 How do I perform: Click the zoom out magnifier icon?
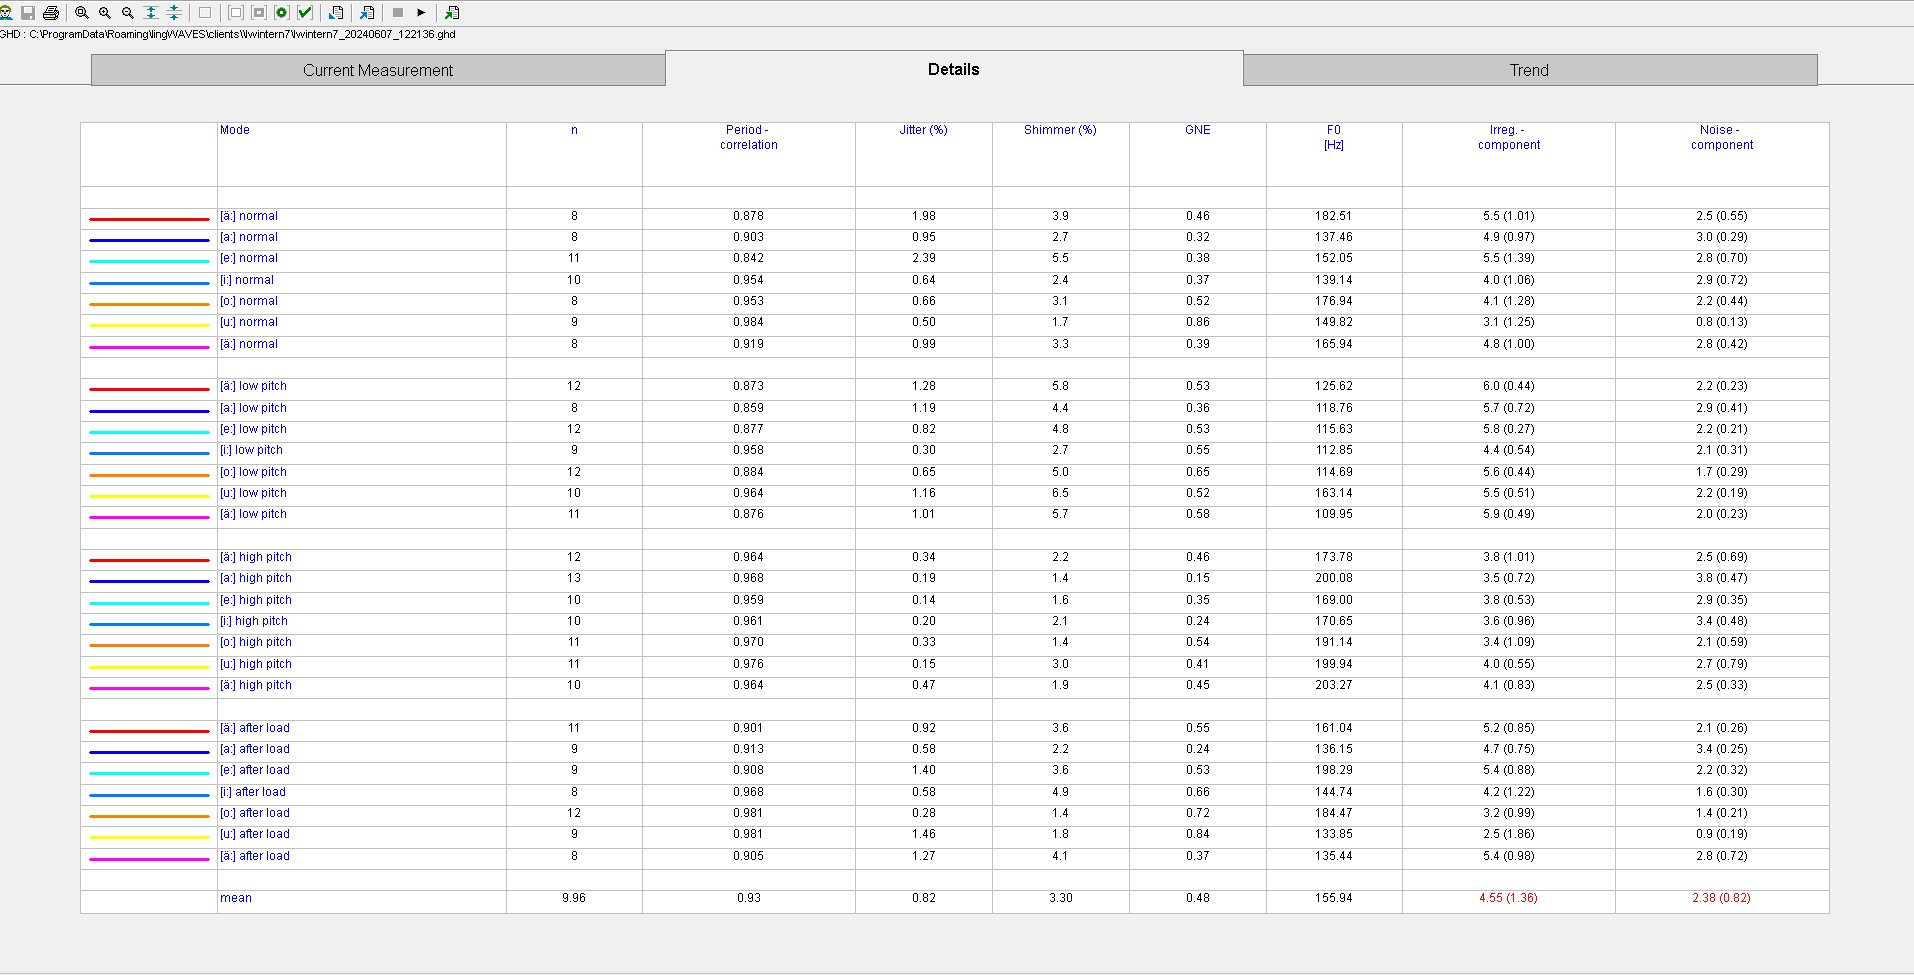coord(128,13)
